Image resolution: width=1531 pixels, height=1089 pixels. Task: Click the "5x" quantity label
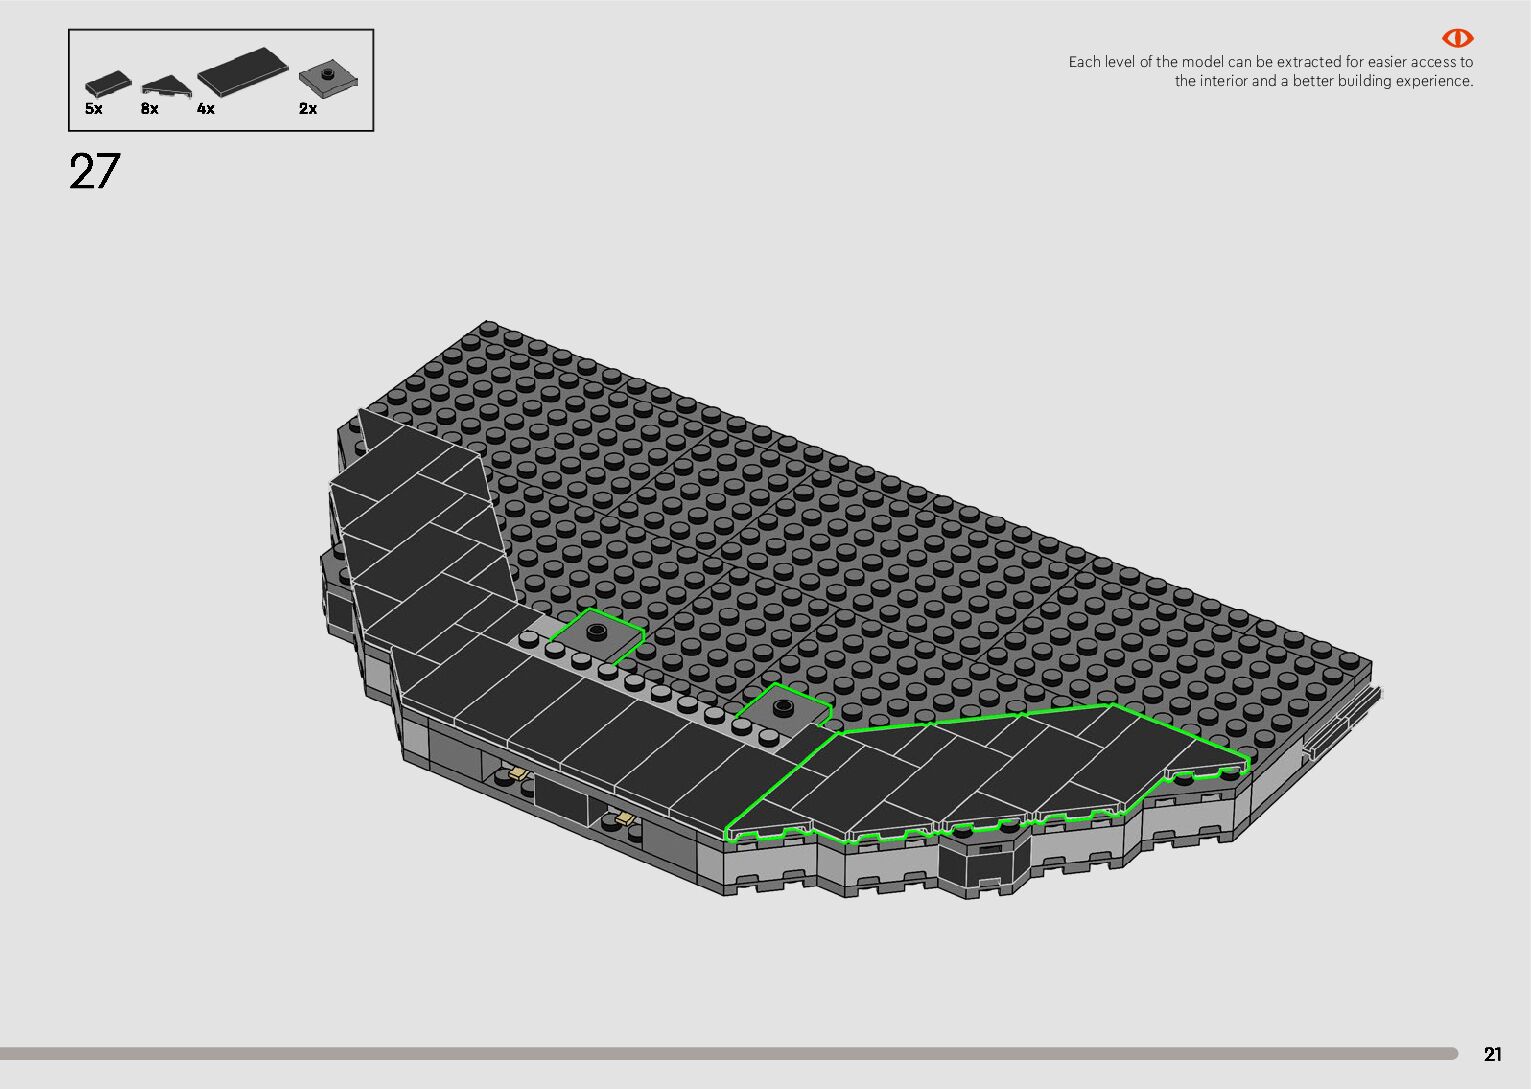[94, 109]
